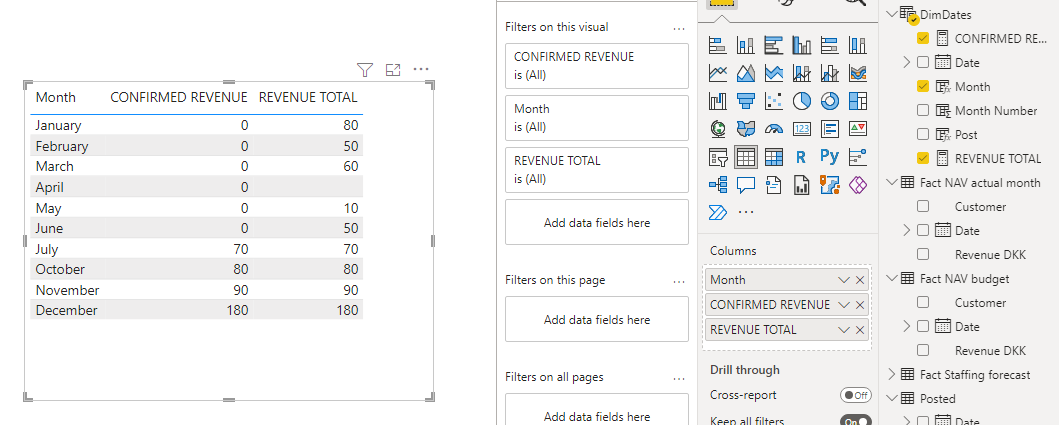Select the clustered bar chart visual
1059x425 pixels.
tap(773, 45)
